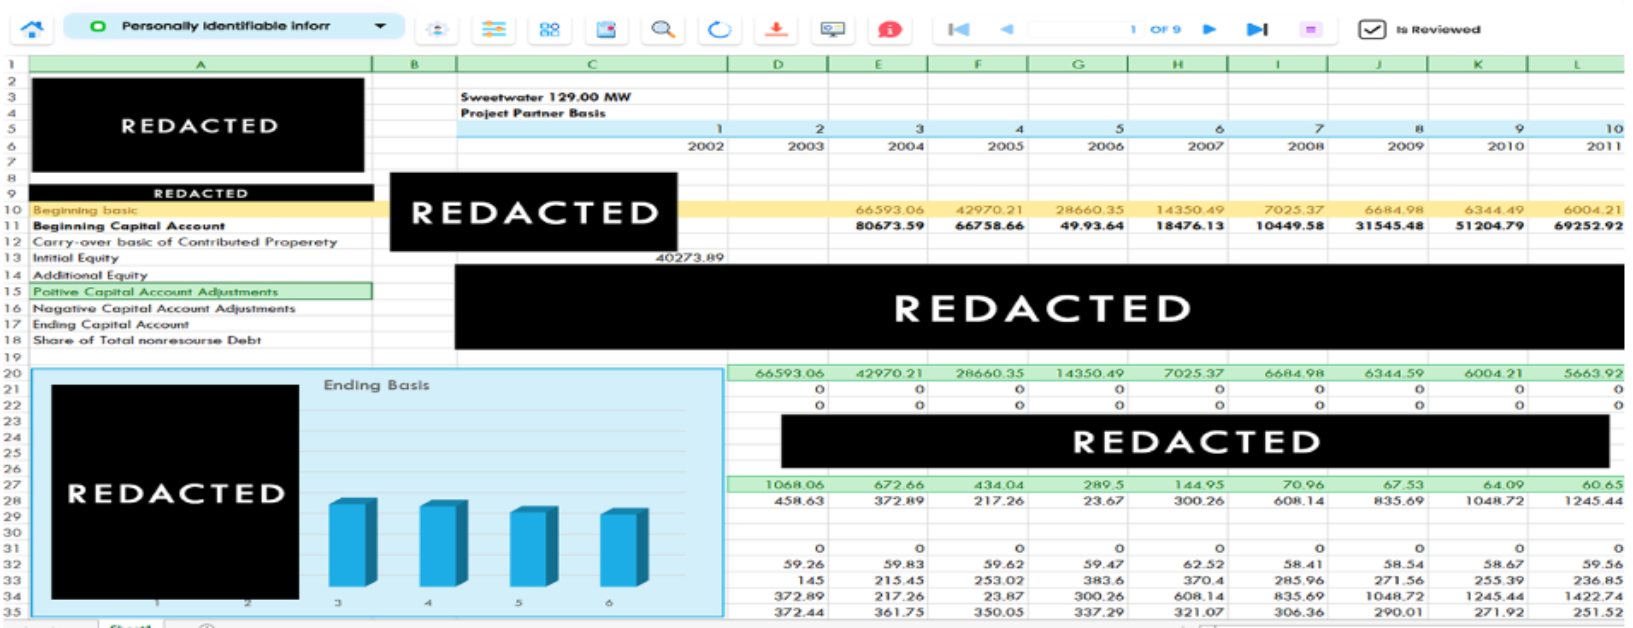Click the sliders settings icon
Viewport: 1633px width, 628px height.
pyautogui.click(x=494, y=29)
